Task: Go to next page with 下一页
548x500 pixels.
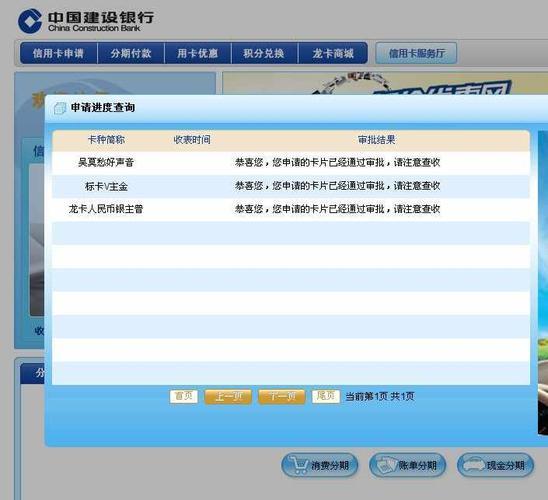Action: [x=282, y=397]
